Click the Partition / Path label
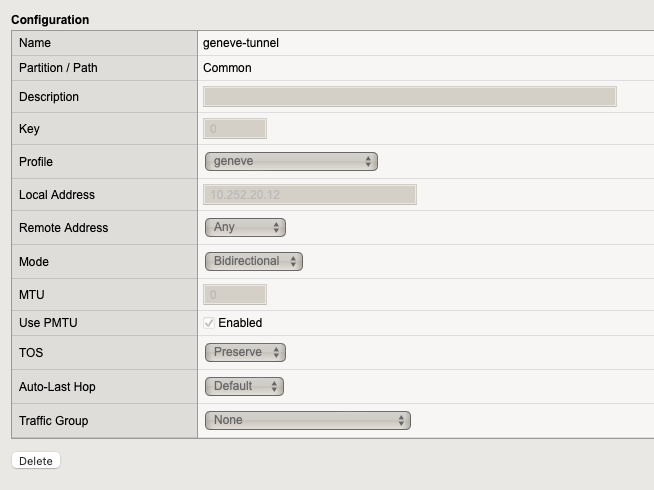This screenshot has height=490, width=654. point(58,68)
